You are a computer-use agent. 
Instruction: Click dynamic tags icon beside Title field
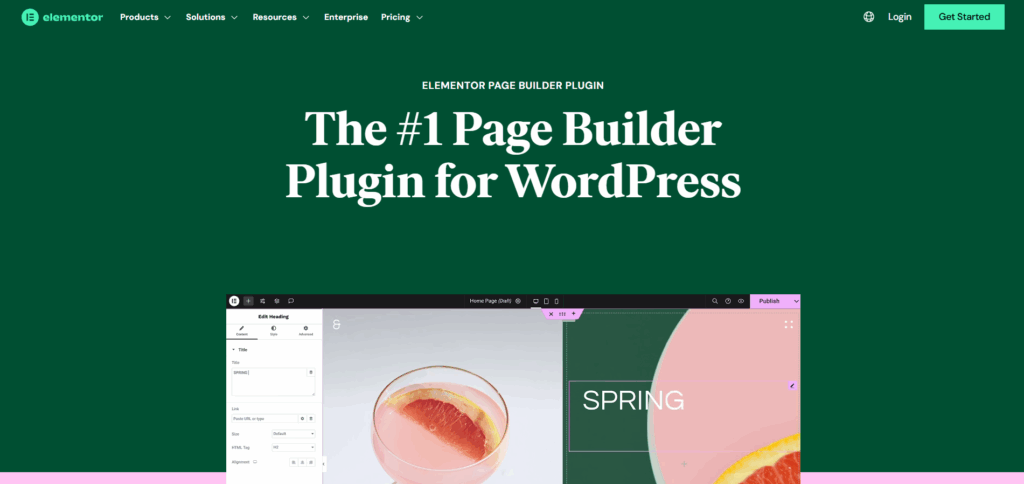pos(311,372)
